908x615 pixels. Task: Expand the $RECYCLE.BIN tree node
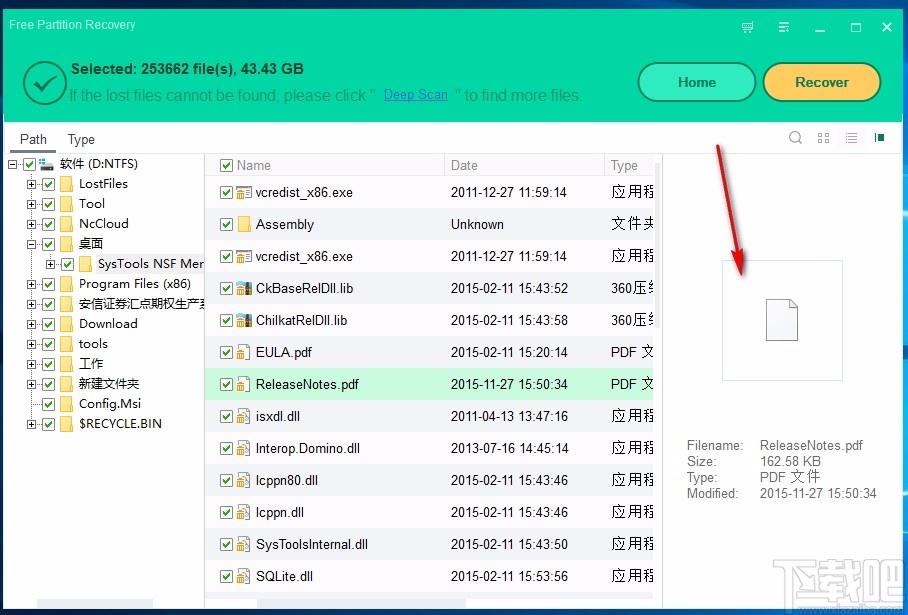31,424
